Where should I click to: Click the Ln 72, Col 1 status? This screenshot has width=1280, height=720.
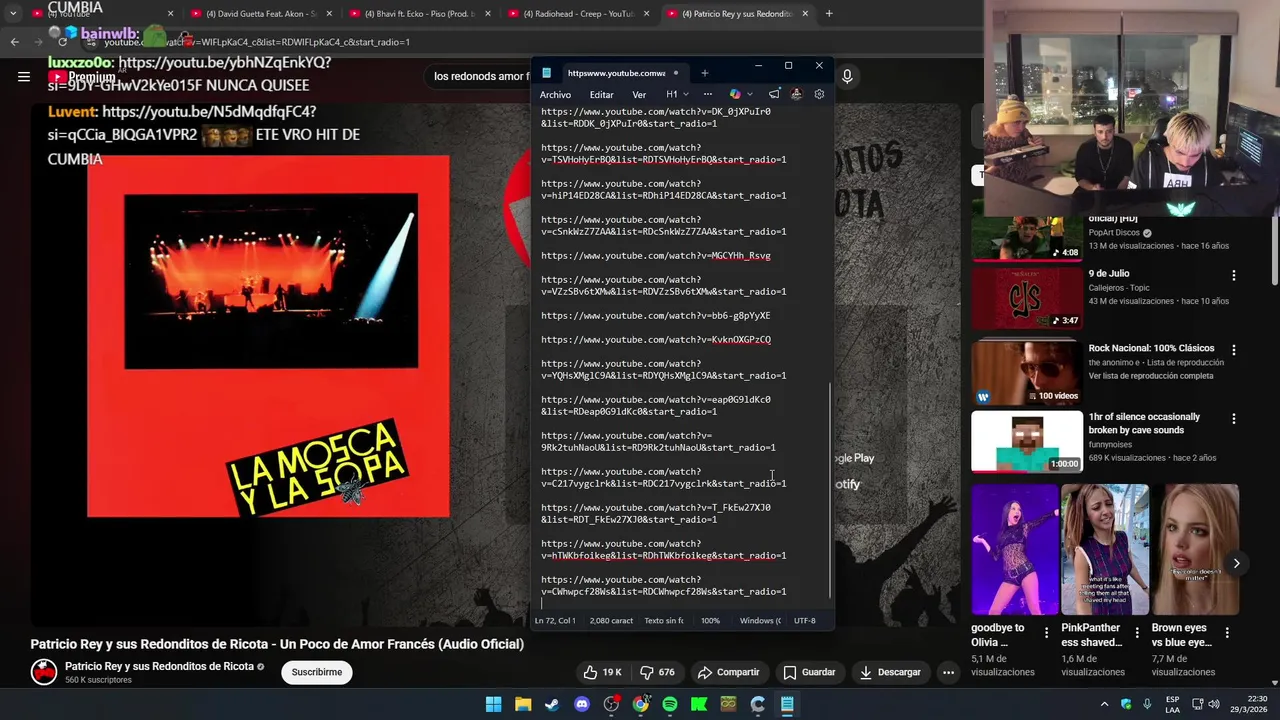coord(555,621)
